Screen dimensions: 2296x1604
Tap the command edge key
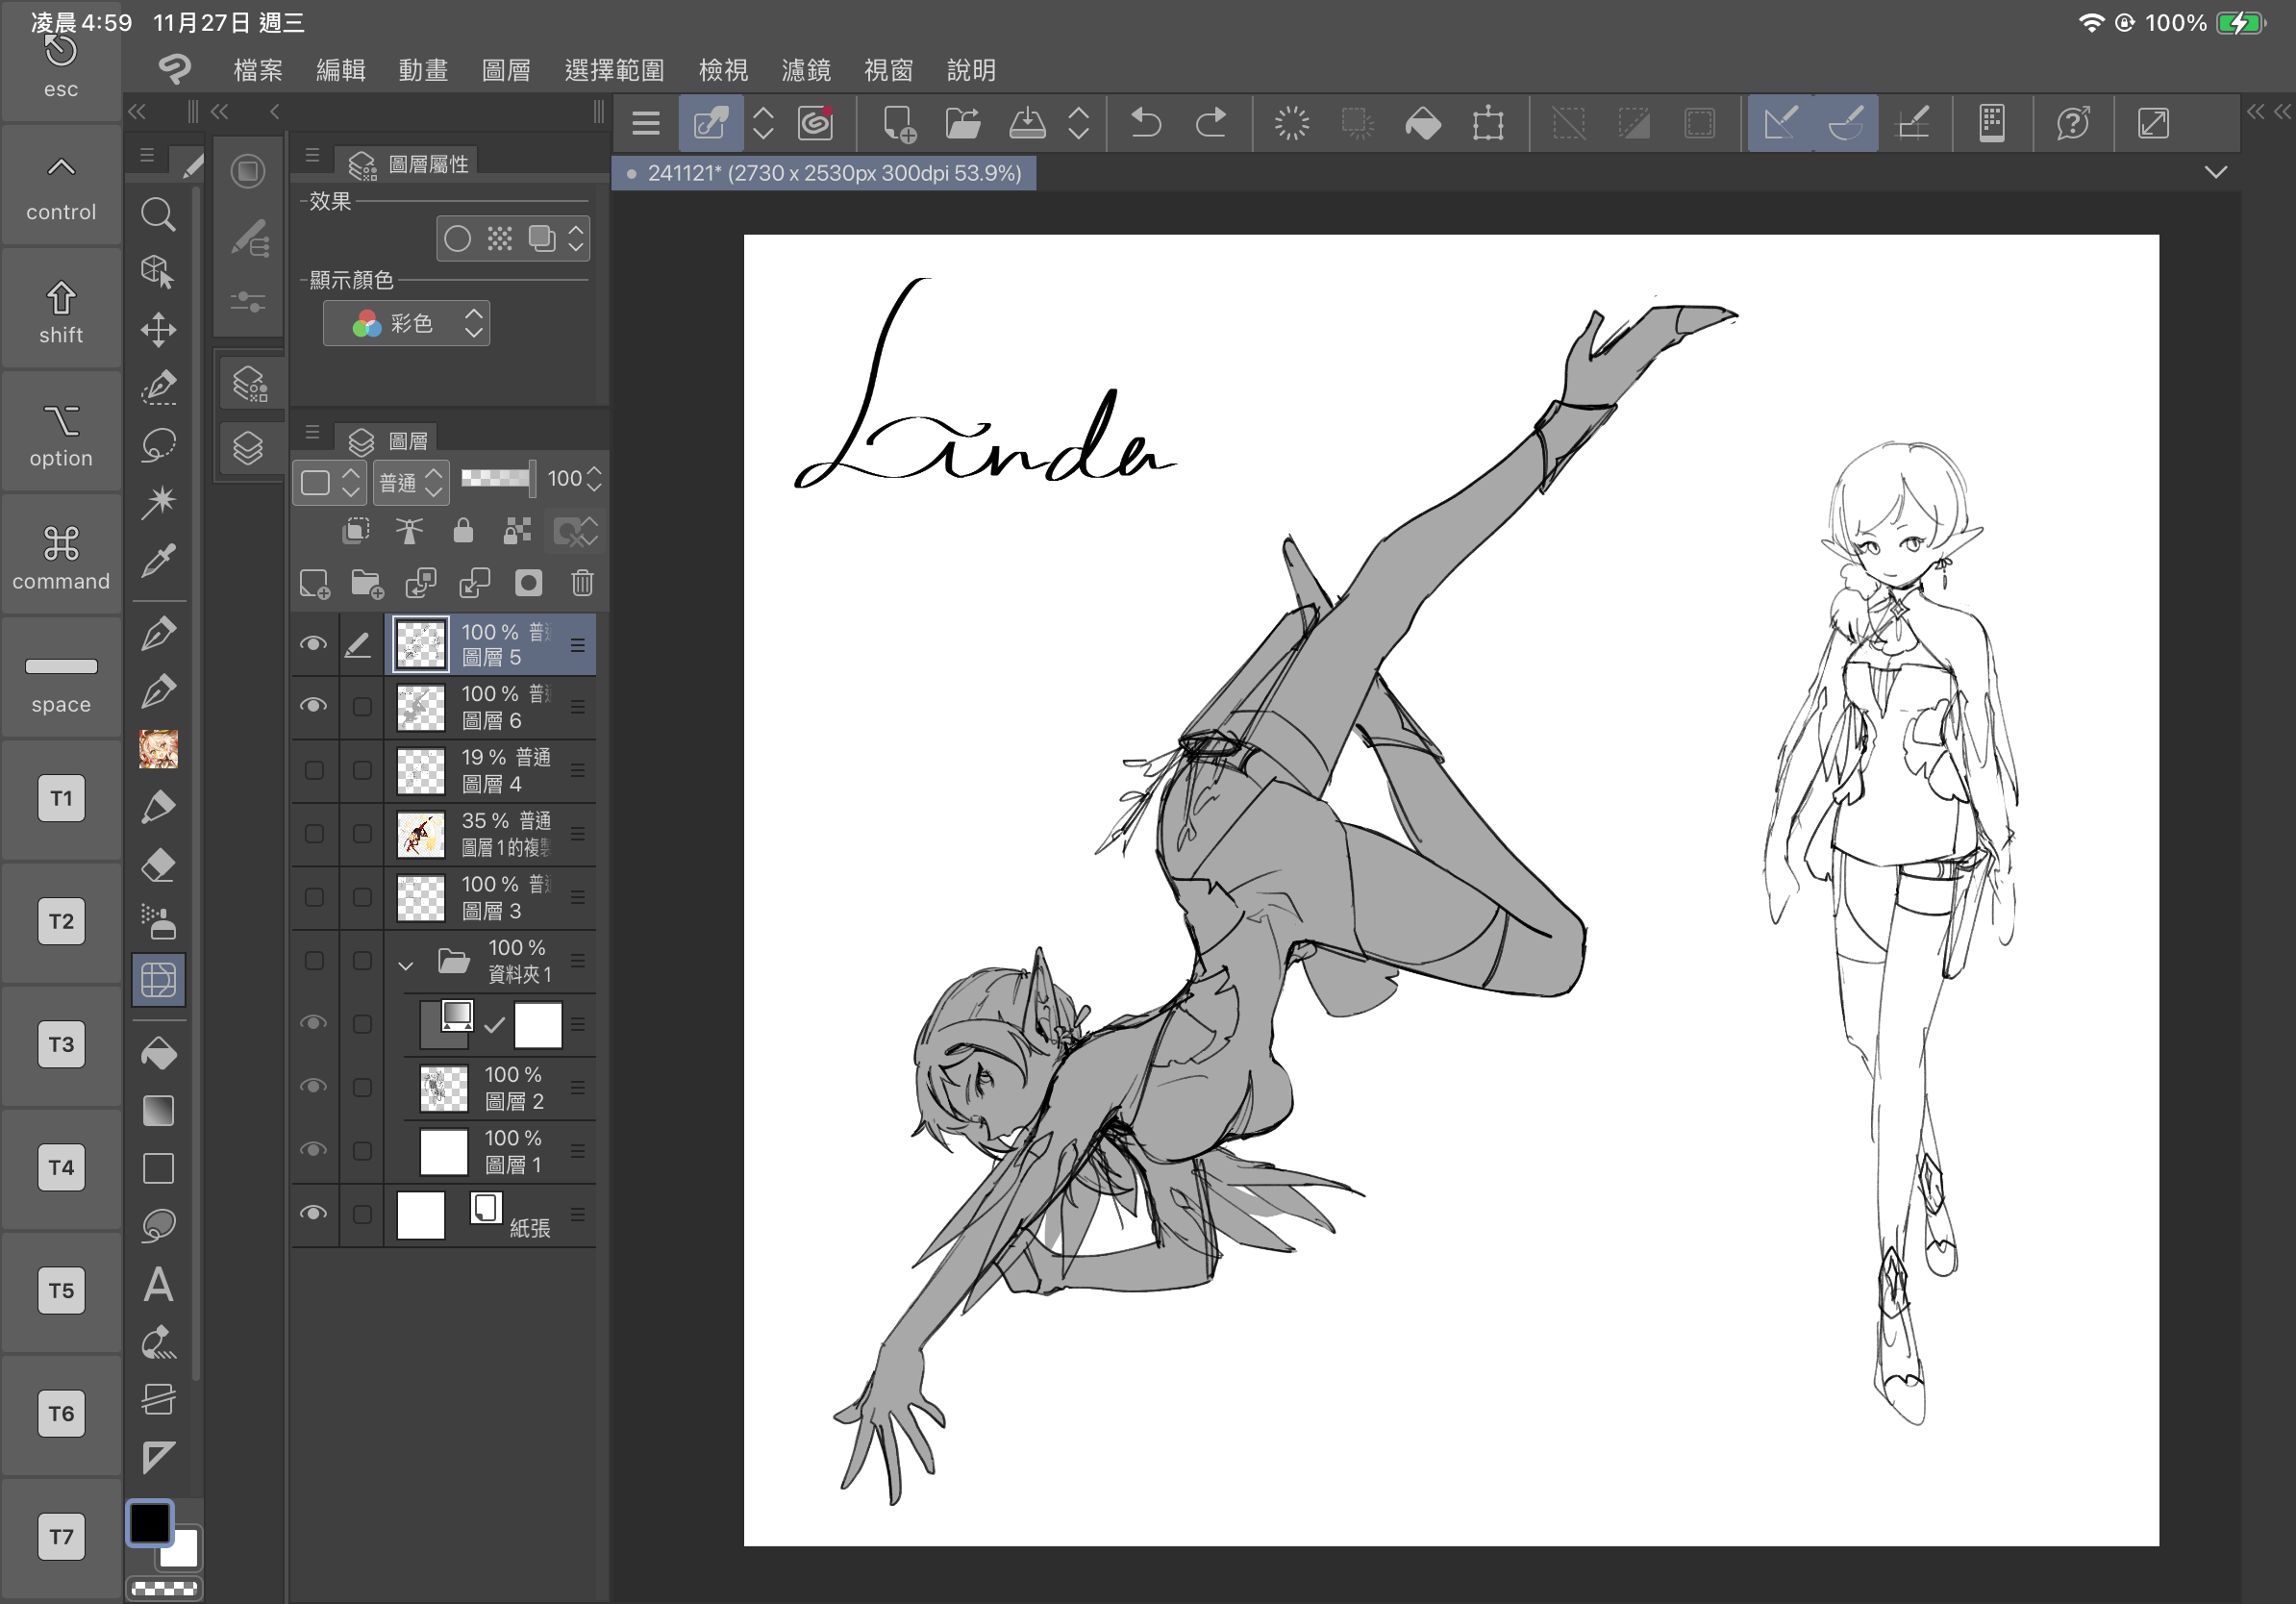[61, 556]
